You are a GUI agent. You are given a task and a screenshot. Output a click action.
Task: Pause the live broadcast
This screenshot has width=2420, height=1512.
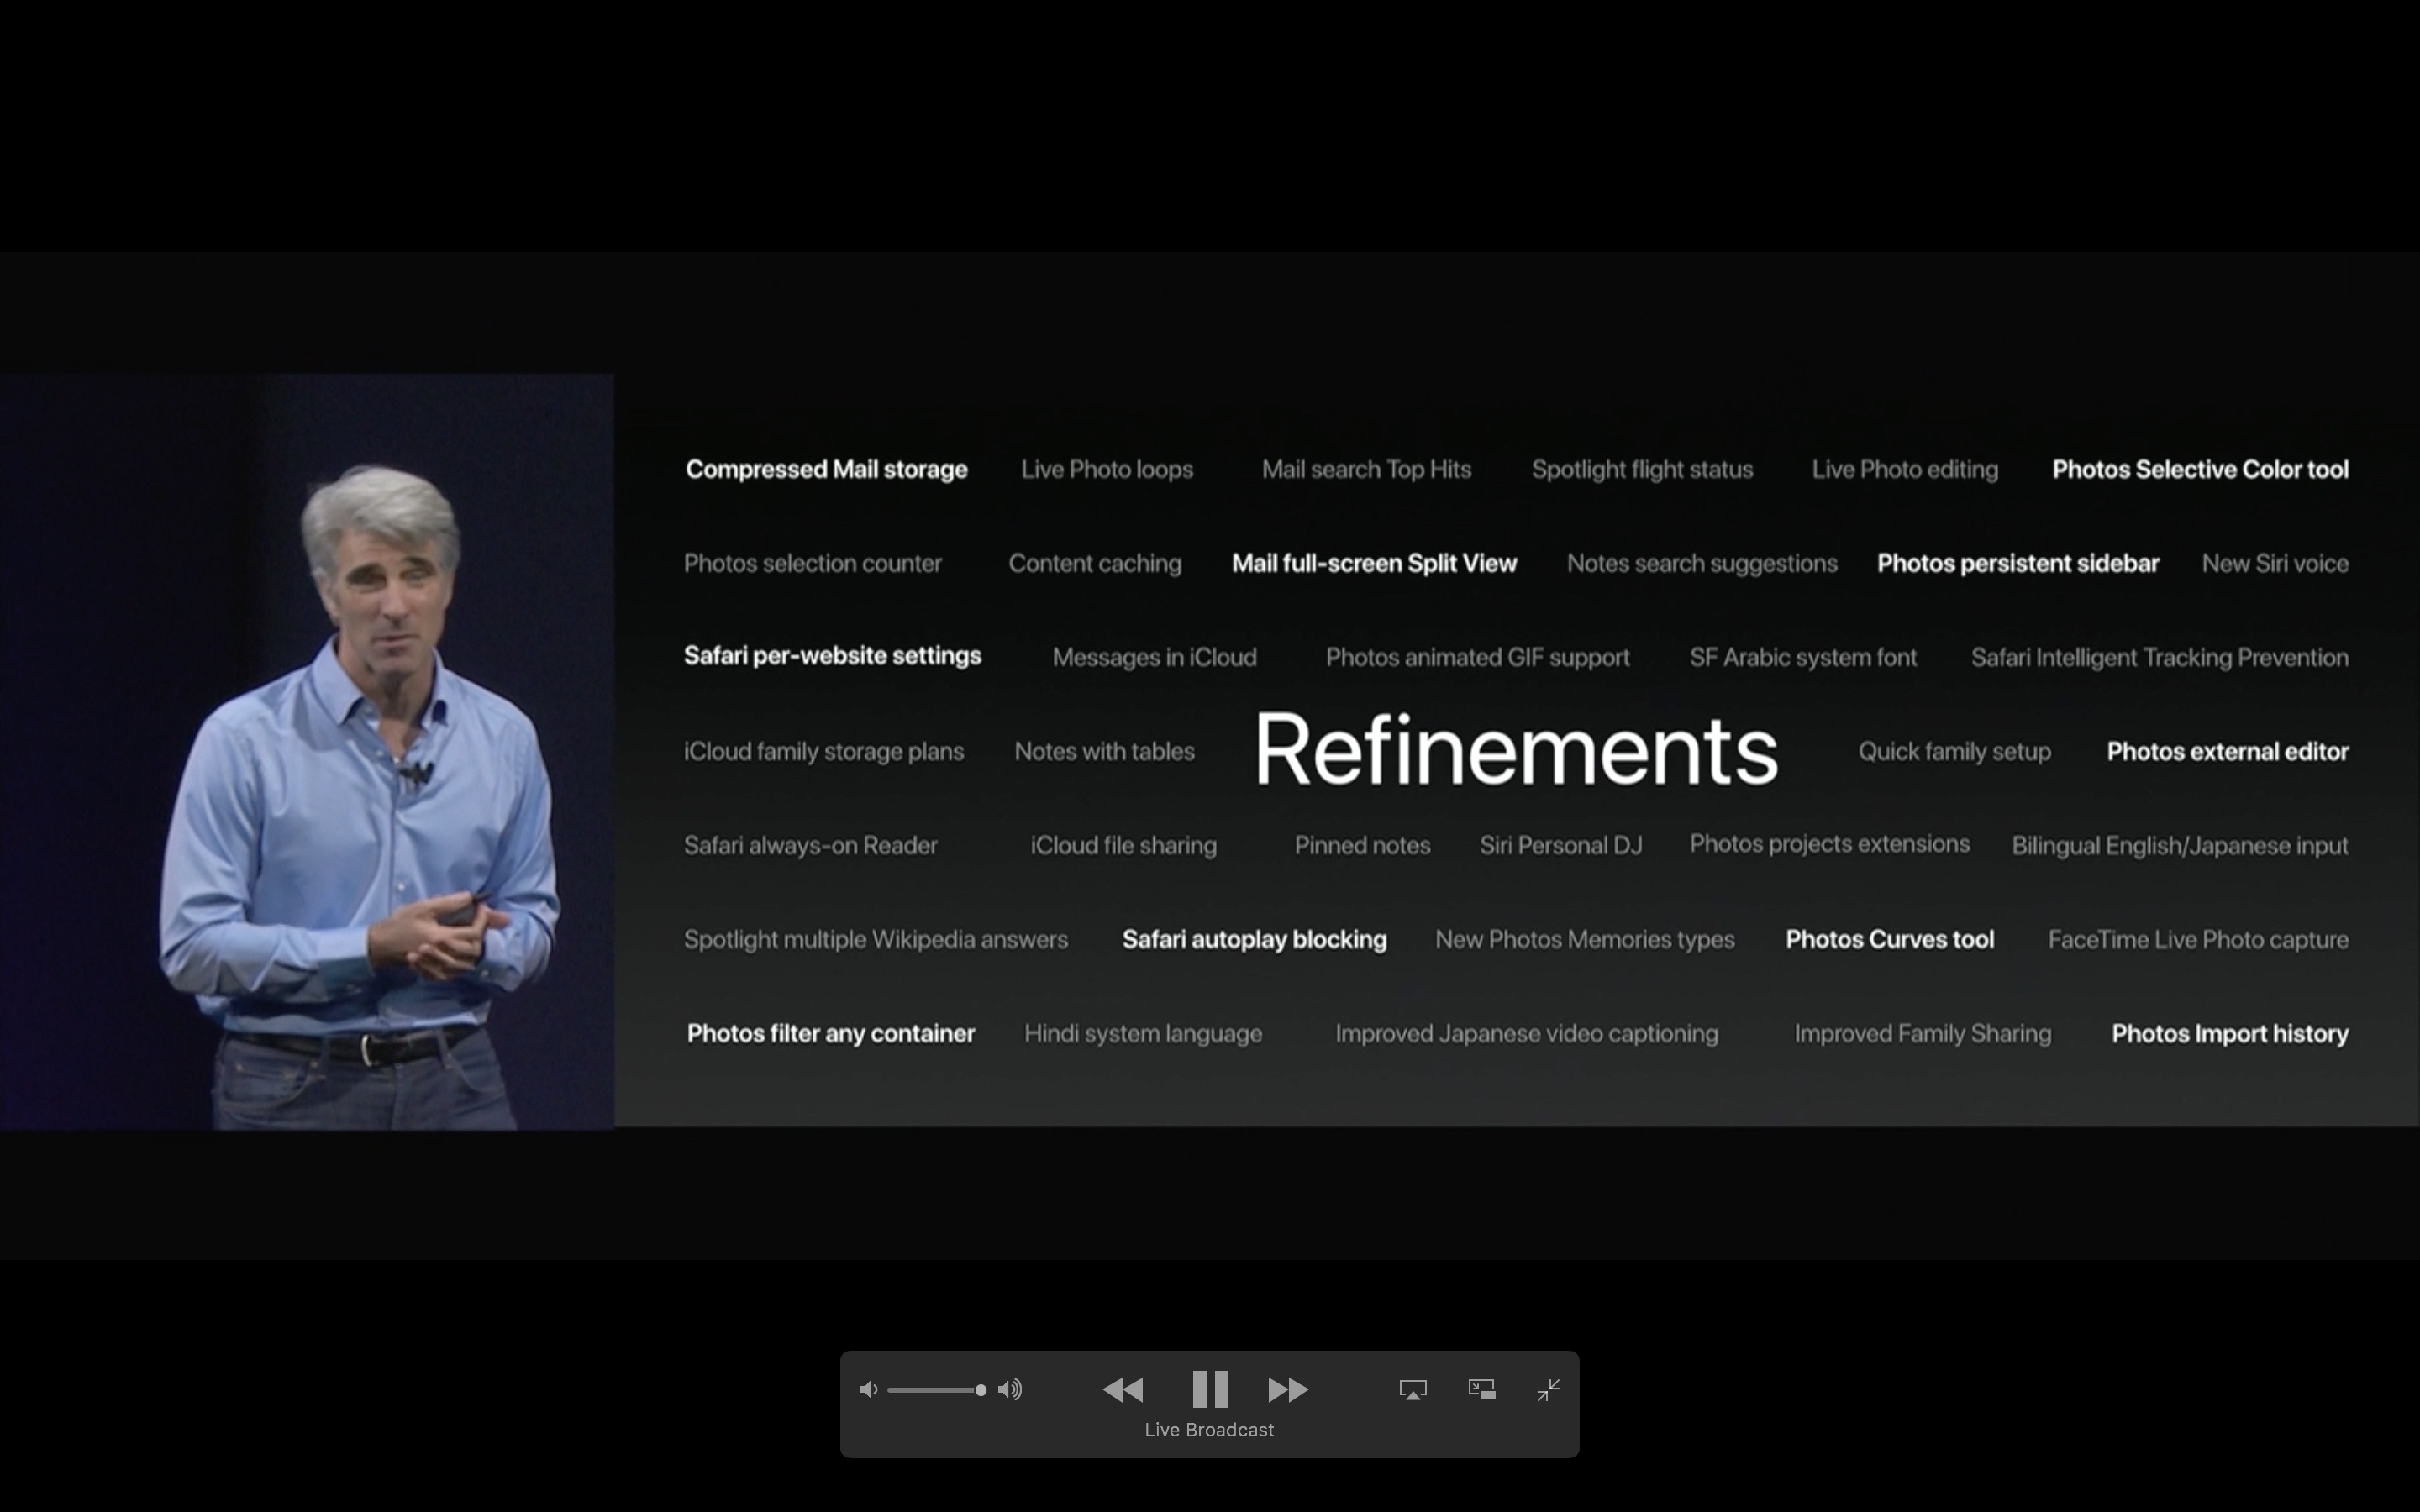1210,1389
